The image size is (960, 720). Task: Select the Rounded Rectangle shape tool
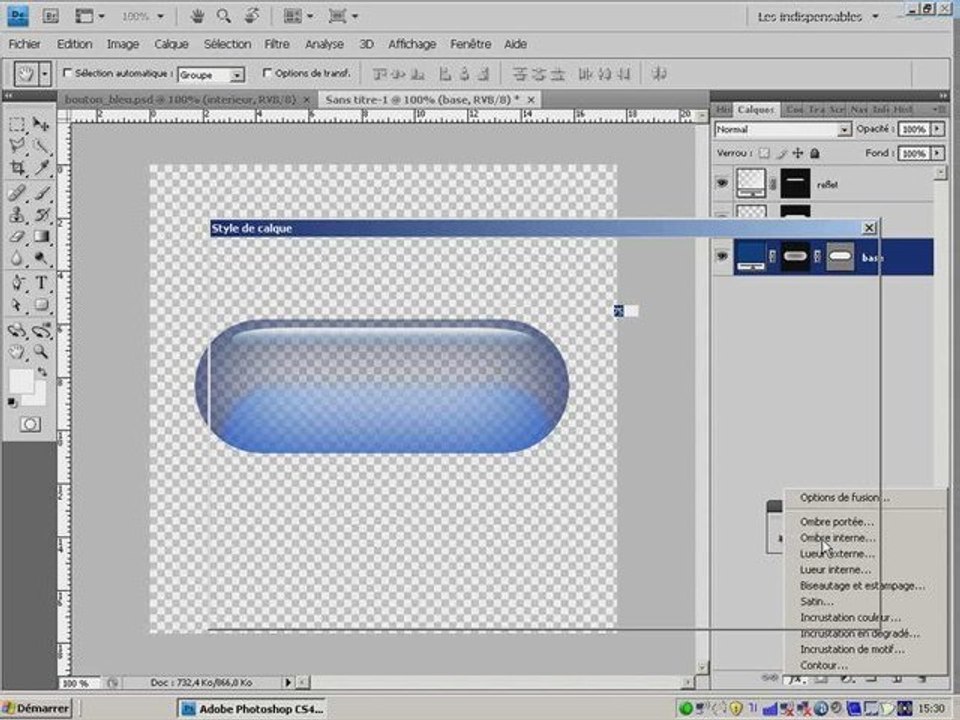pyautogui.click(x=41, y=305)
